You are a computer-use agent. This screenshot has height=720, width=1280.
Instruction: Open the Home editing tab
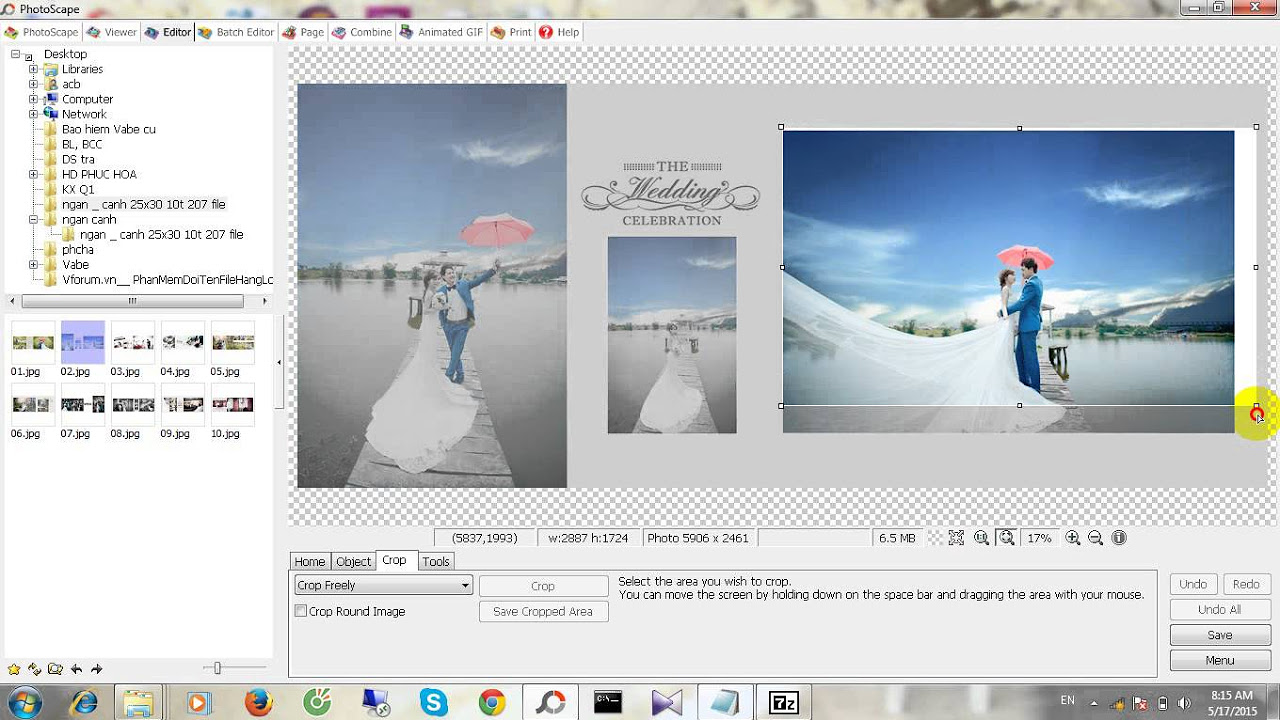point(310,561)
